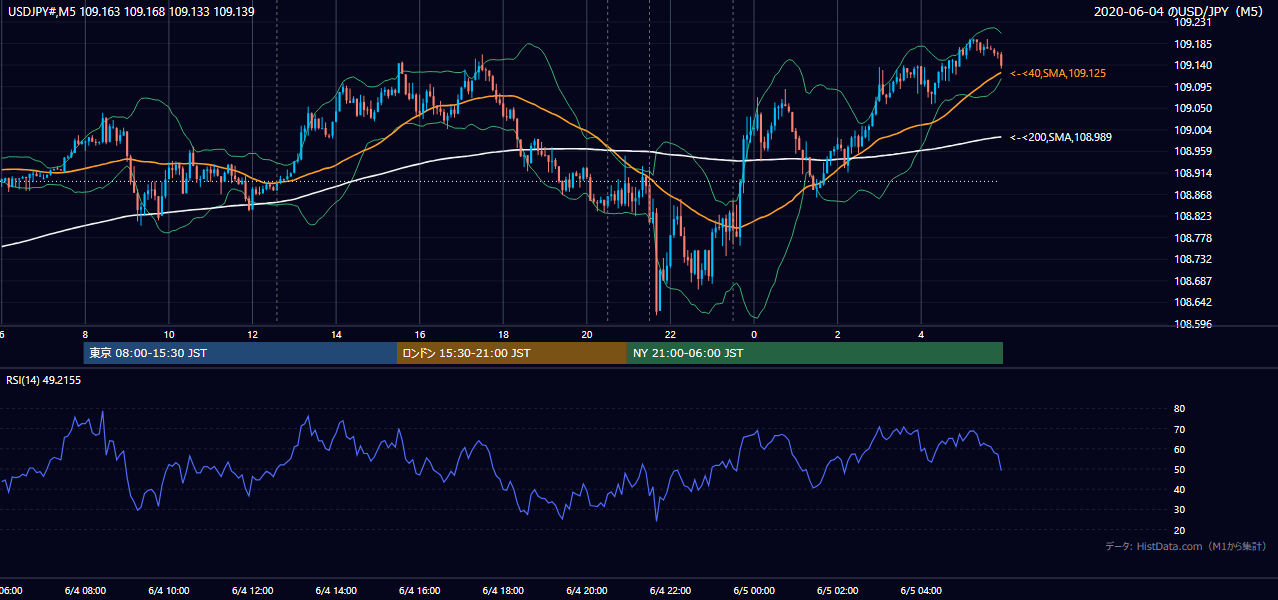The width and height of the screenshot is (1278, 600).
Task: Click price axis value 109.140
Action: tap(1193, 65)
